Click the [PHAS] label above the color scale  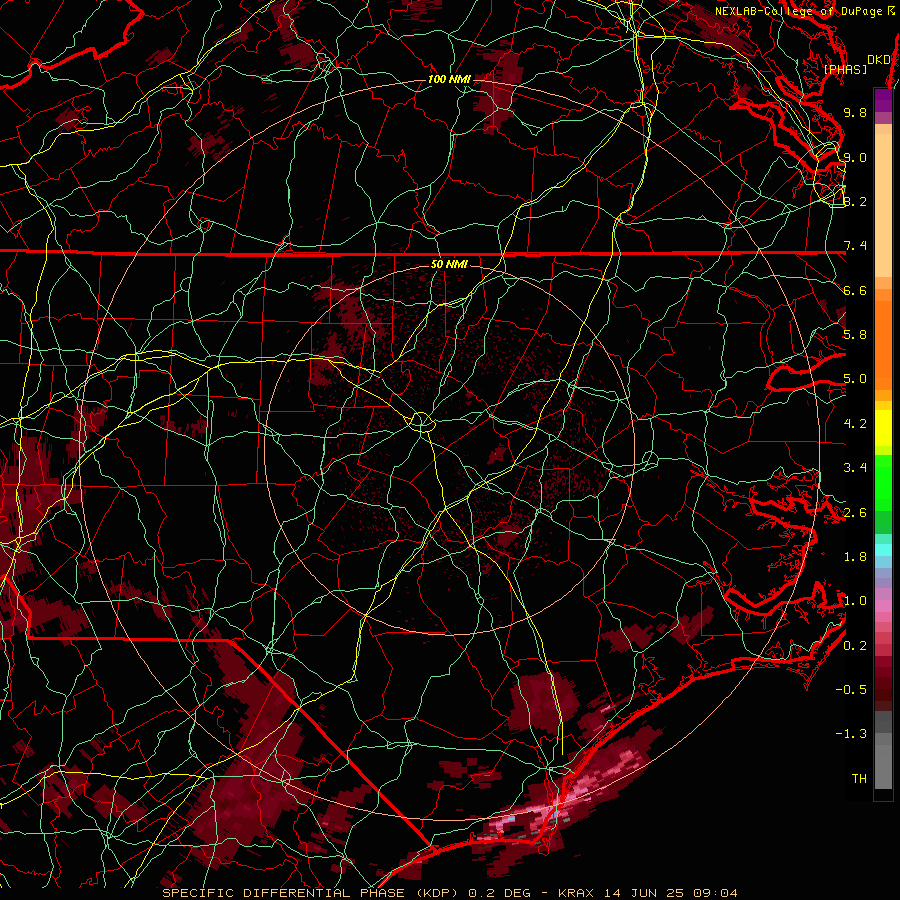click(845, 69)
